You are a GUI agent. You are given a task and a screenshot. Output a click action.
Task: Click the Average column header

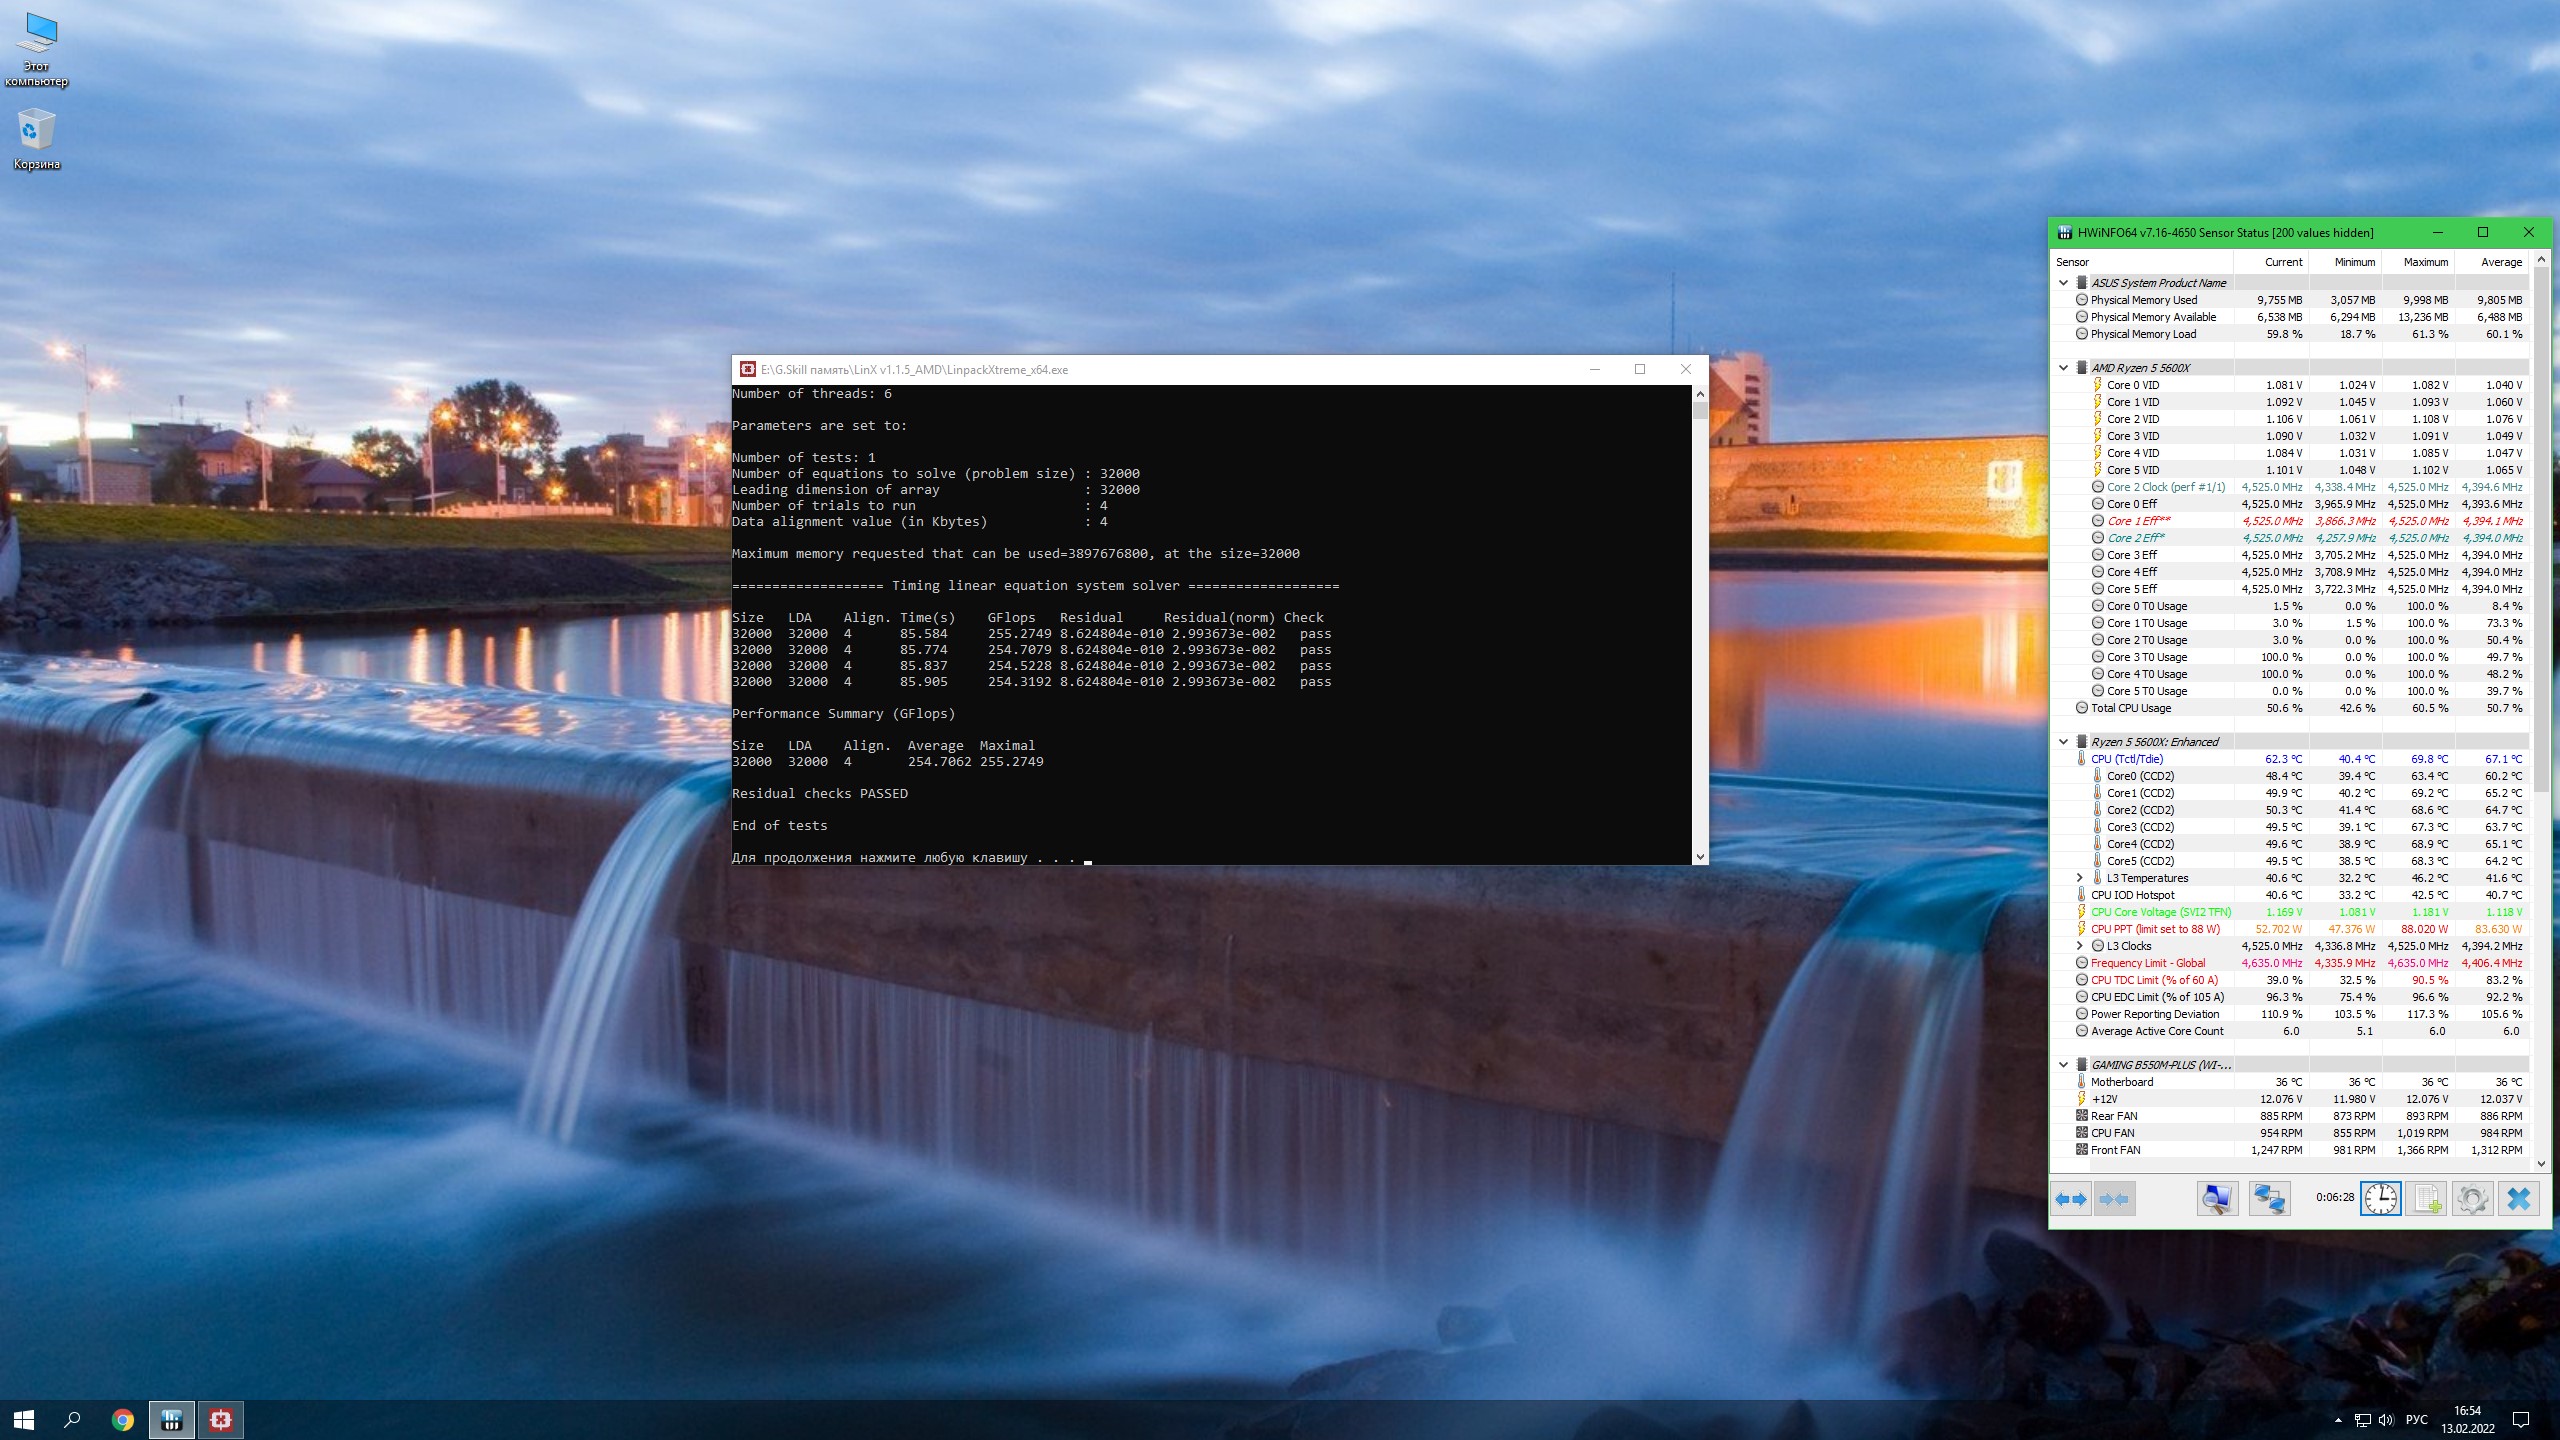[2500, 262]
